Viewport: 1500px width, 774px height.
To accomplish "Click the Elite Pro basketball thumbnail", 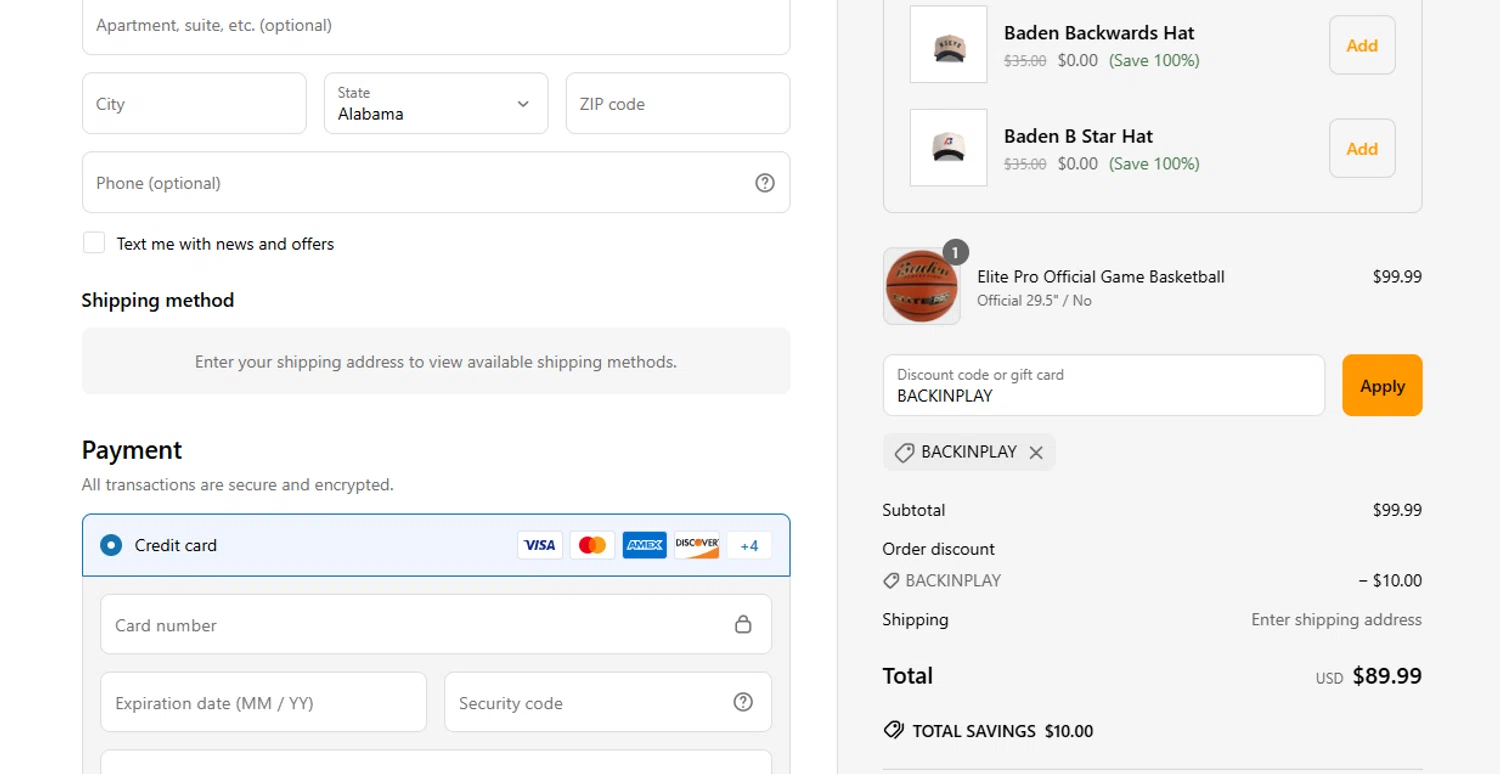I will pyautogui.click(x=921, y=287).
